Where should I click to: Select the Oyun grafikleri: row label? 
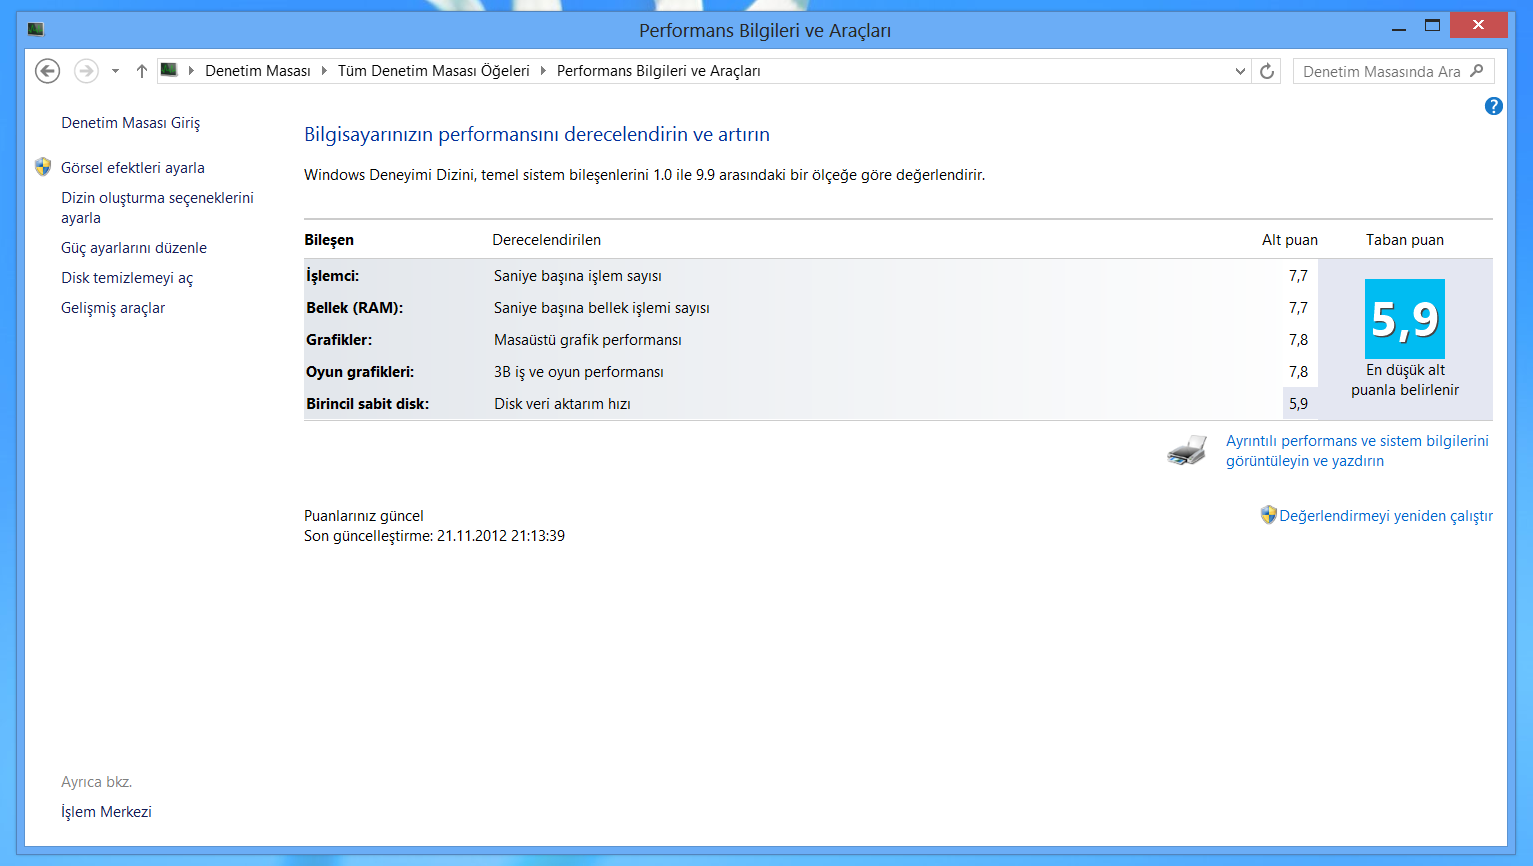360,372
